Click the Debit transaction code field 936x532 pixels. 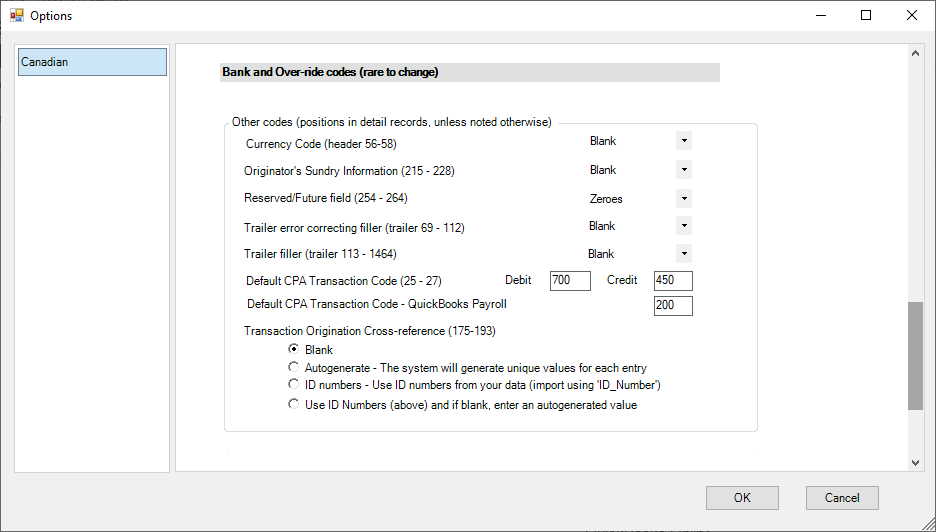(570, 281)
